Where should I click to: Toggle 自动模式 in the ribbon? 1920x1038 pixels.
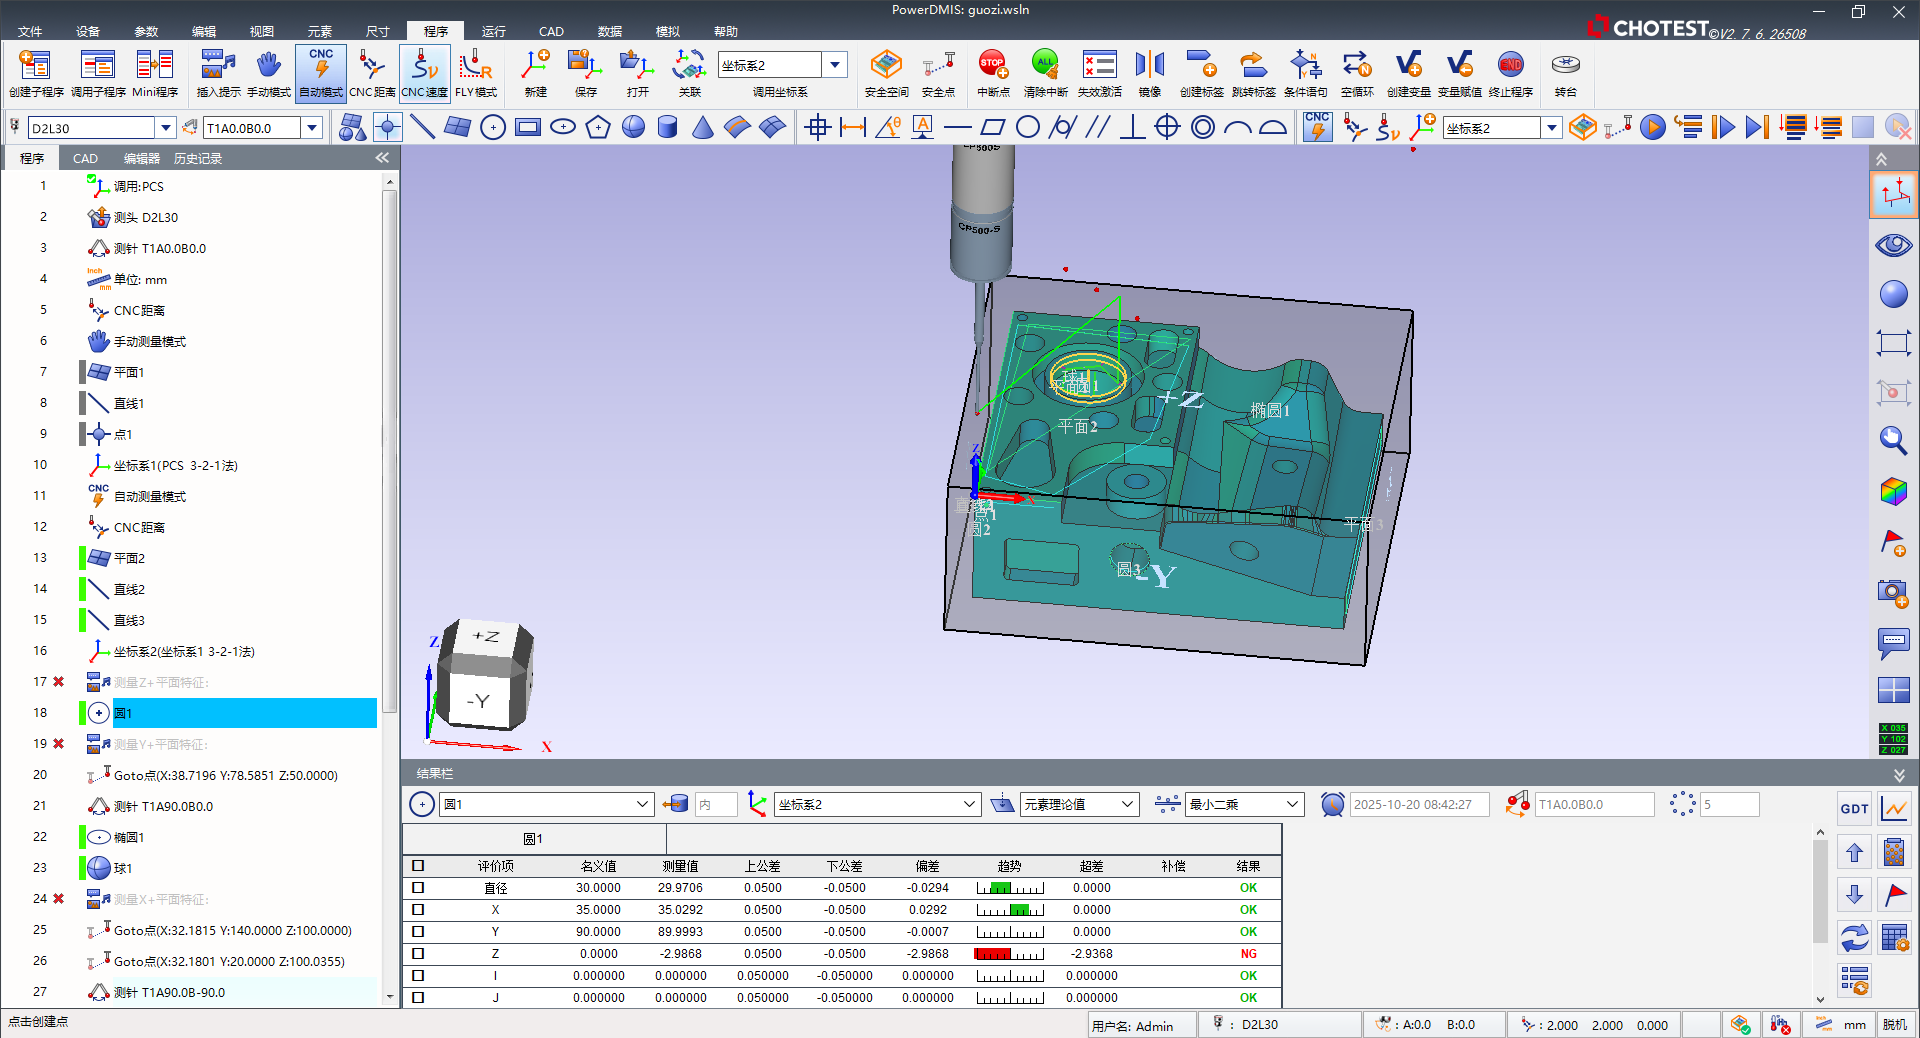[x=321, y=73]
